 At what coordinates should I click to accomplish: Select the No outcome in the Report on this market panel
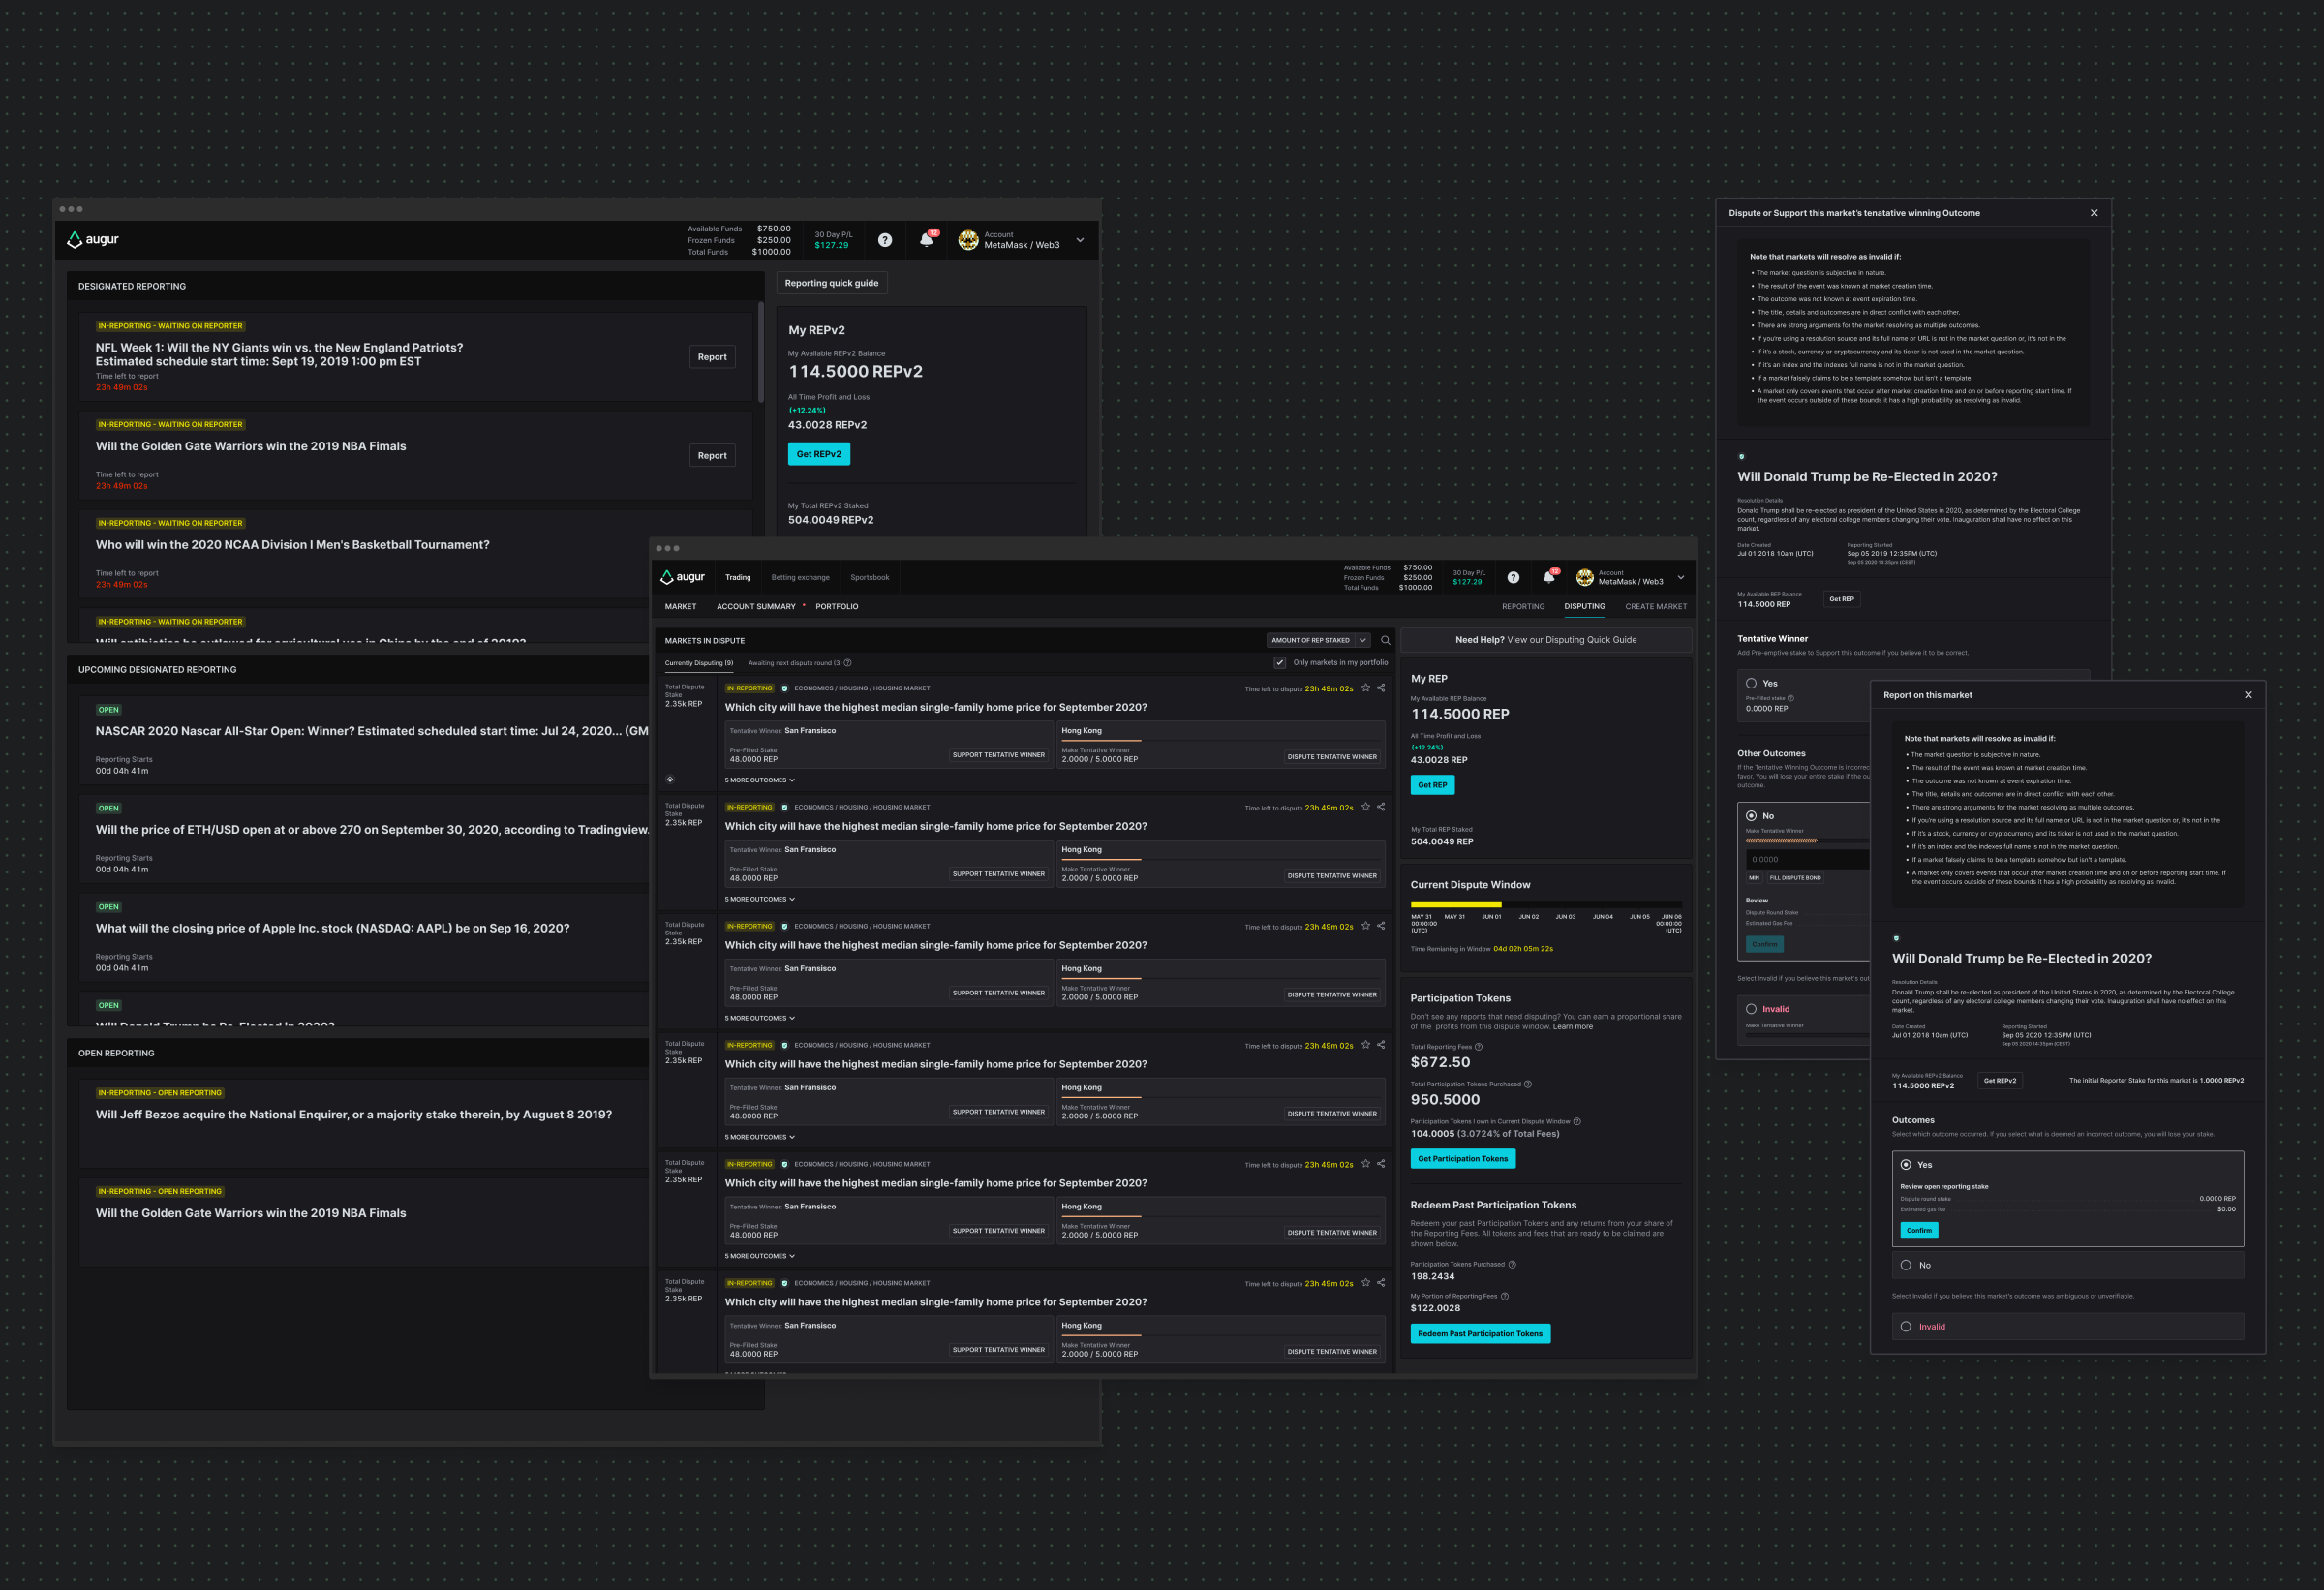[1906, 1265]
